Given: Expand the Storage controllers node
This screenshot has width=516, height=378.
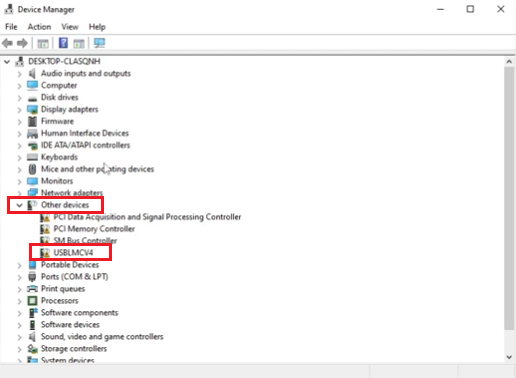Looking at the screenshot, I should 19,349.
